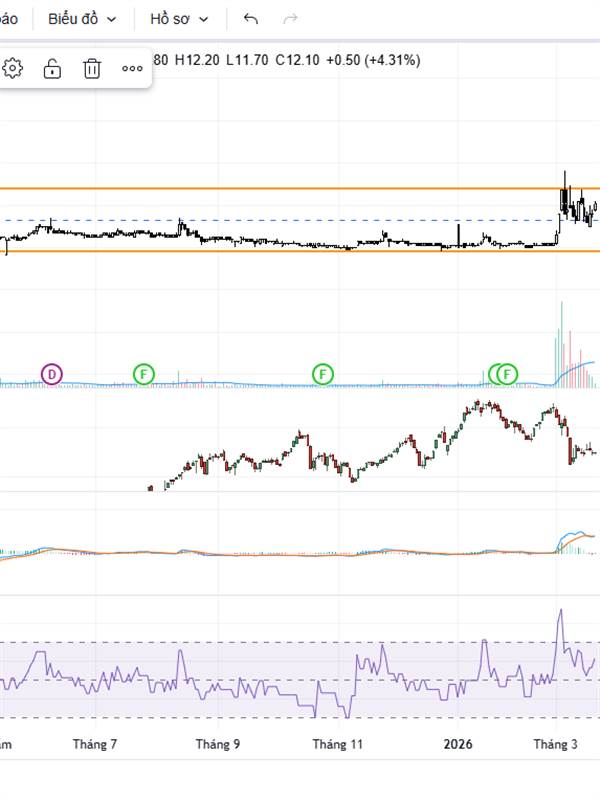The image size is (600, 800).
Task: Open the F marker near Tháng 11
Action: [322, 374]
